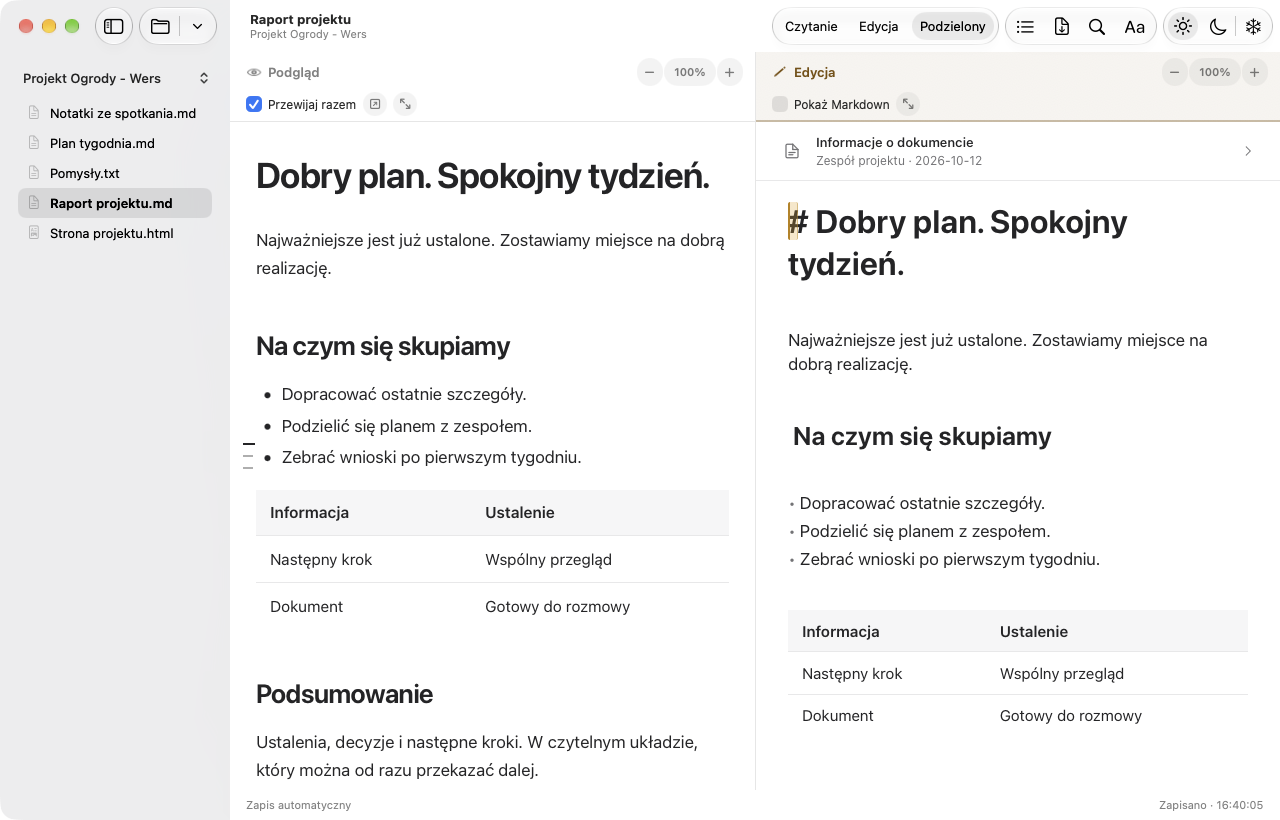Toggle the sidebar panel icon
The width and height of the screenshot is (1280, 820).
(114, 27)
